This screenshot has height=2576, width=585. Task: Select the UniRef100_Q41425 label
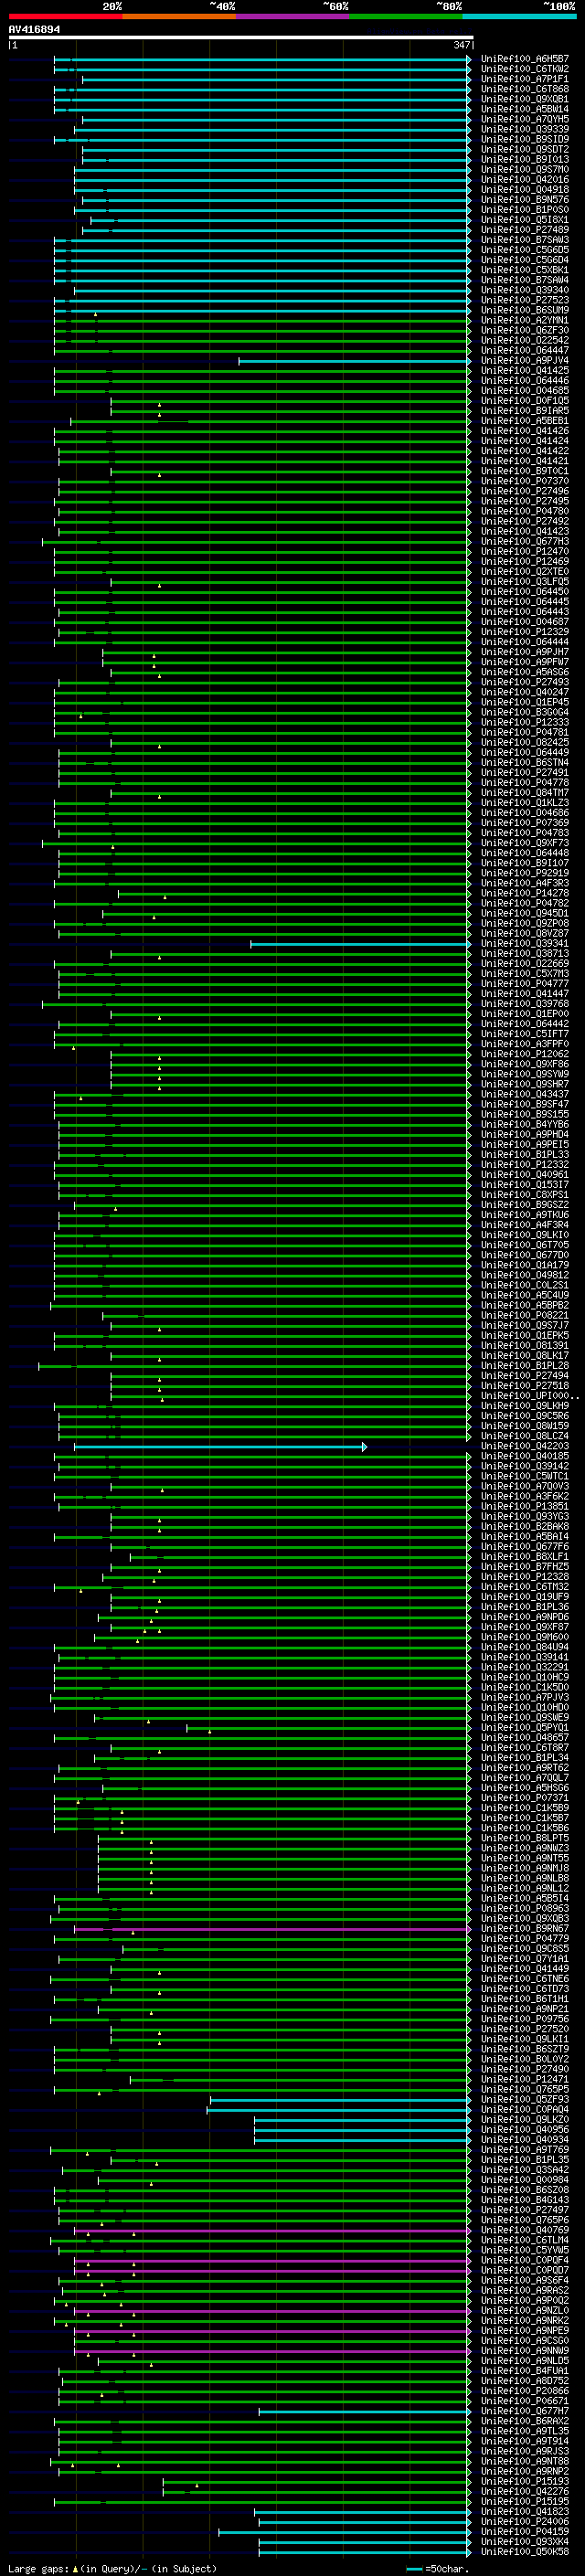pyautogui.click(x=524, y=371)
